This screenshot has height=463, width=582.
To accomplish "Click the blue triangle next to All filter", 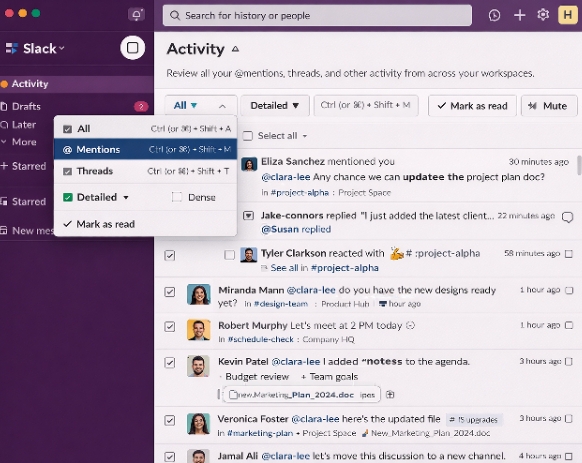I will [x=194, y=106].
